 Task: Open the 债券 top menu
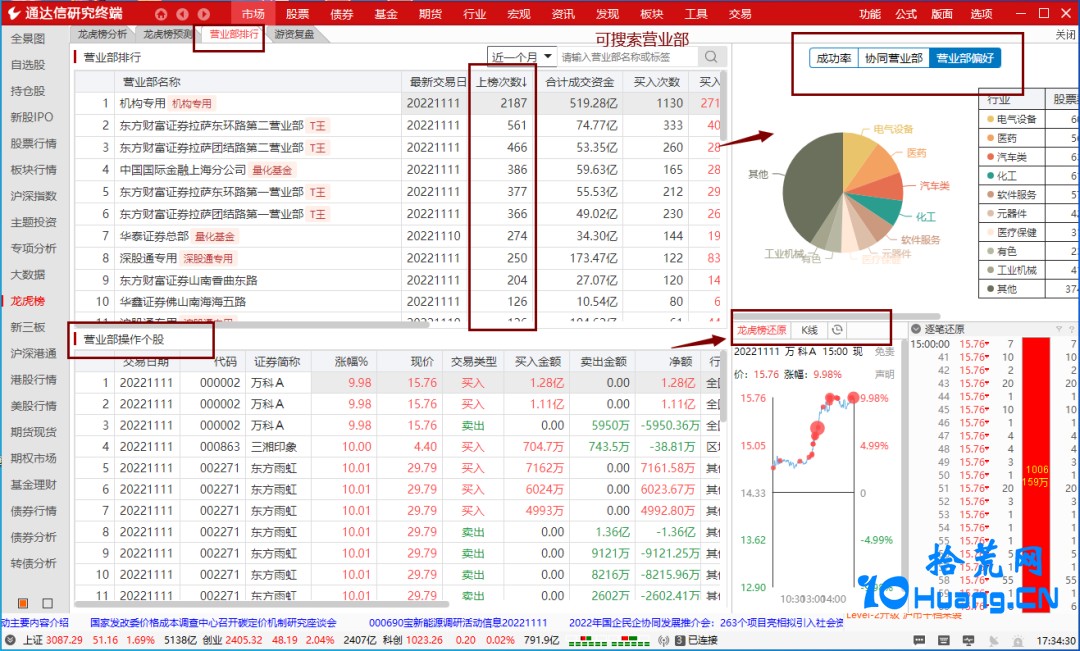tap(342, 14)
